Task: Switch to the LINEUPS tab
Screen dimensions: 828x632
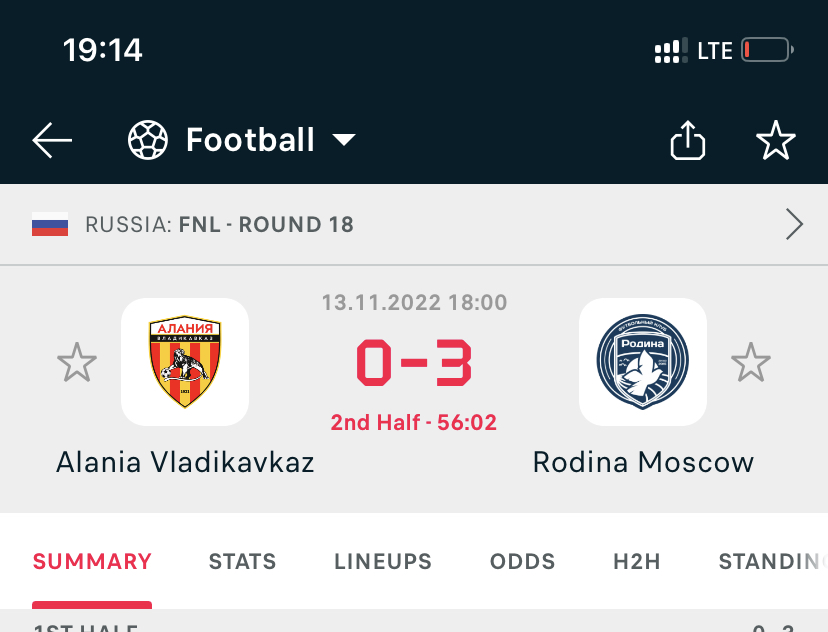Action: (383, 562)
